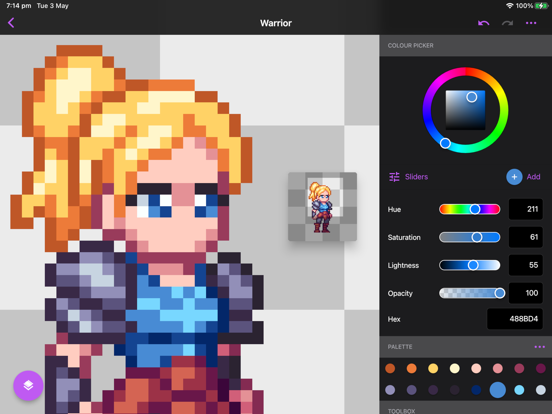This screenshot has height=414, width=552.
Task: Select the pale cream palette swatch
Action: click(x=454, y=368)
